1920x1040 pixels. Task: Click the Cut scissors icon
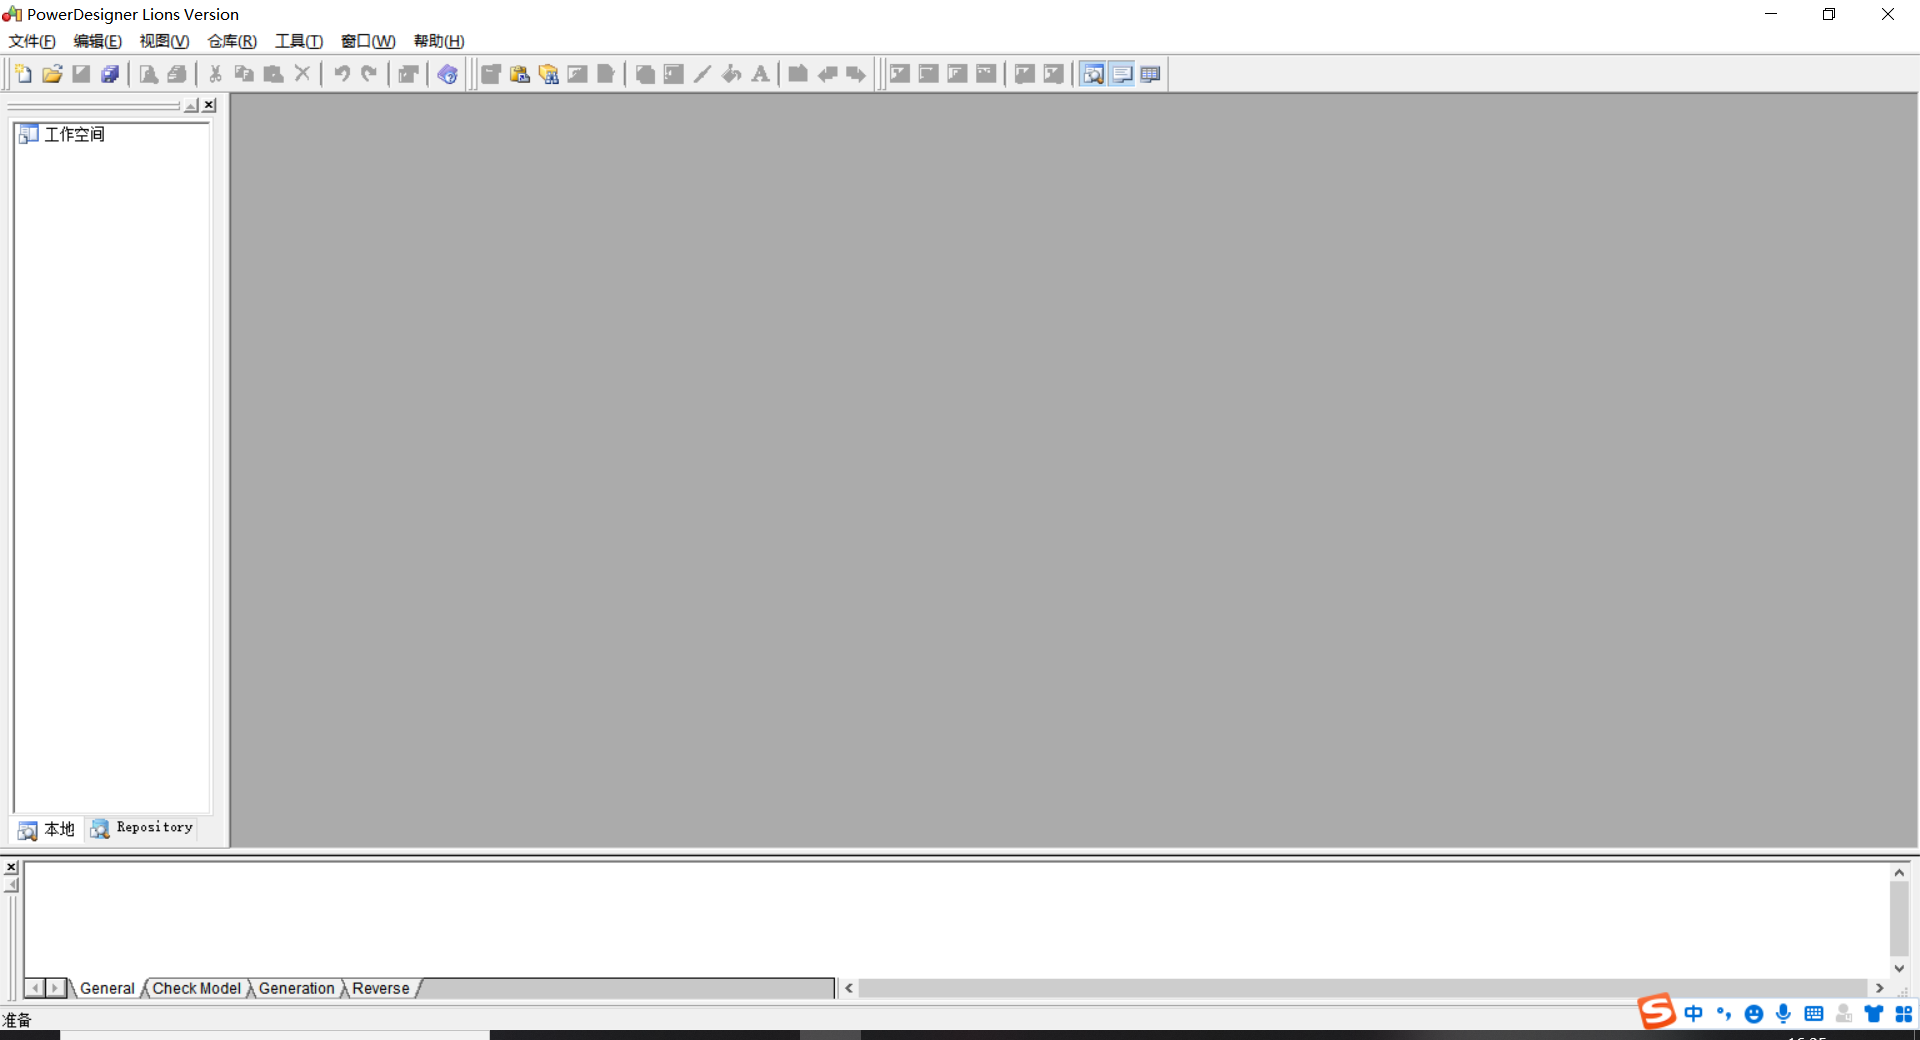coord(215,74)
